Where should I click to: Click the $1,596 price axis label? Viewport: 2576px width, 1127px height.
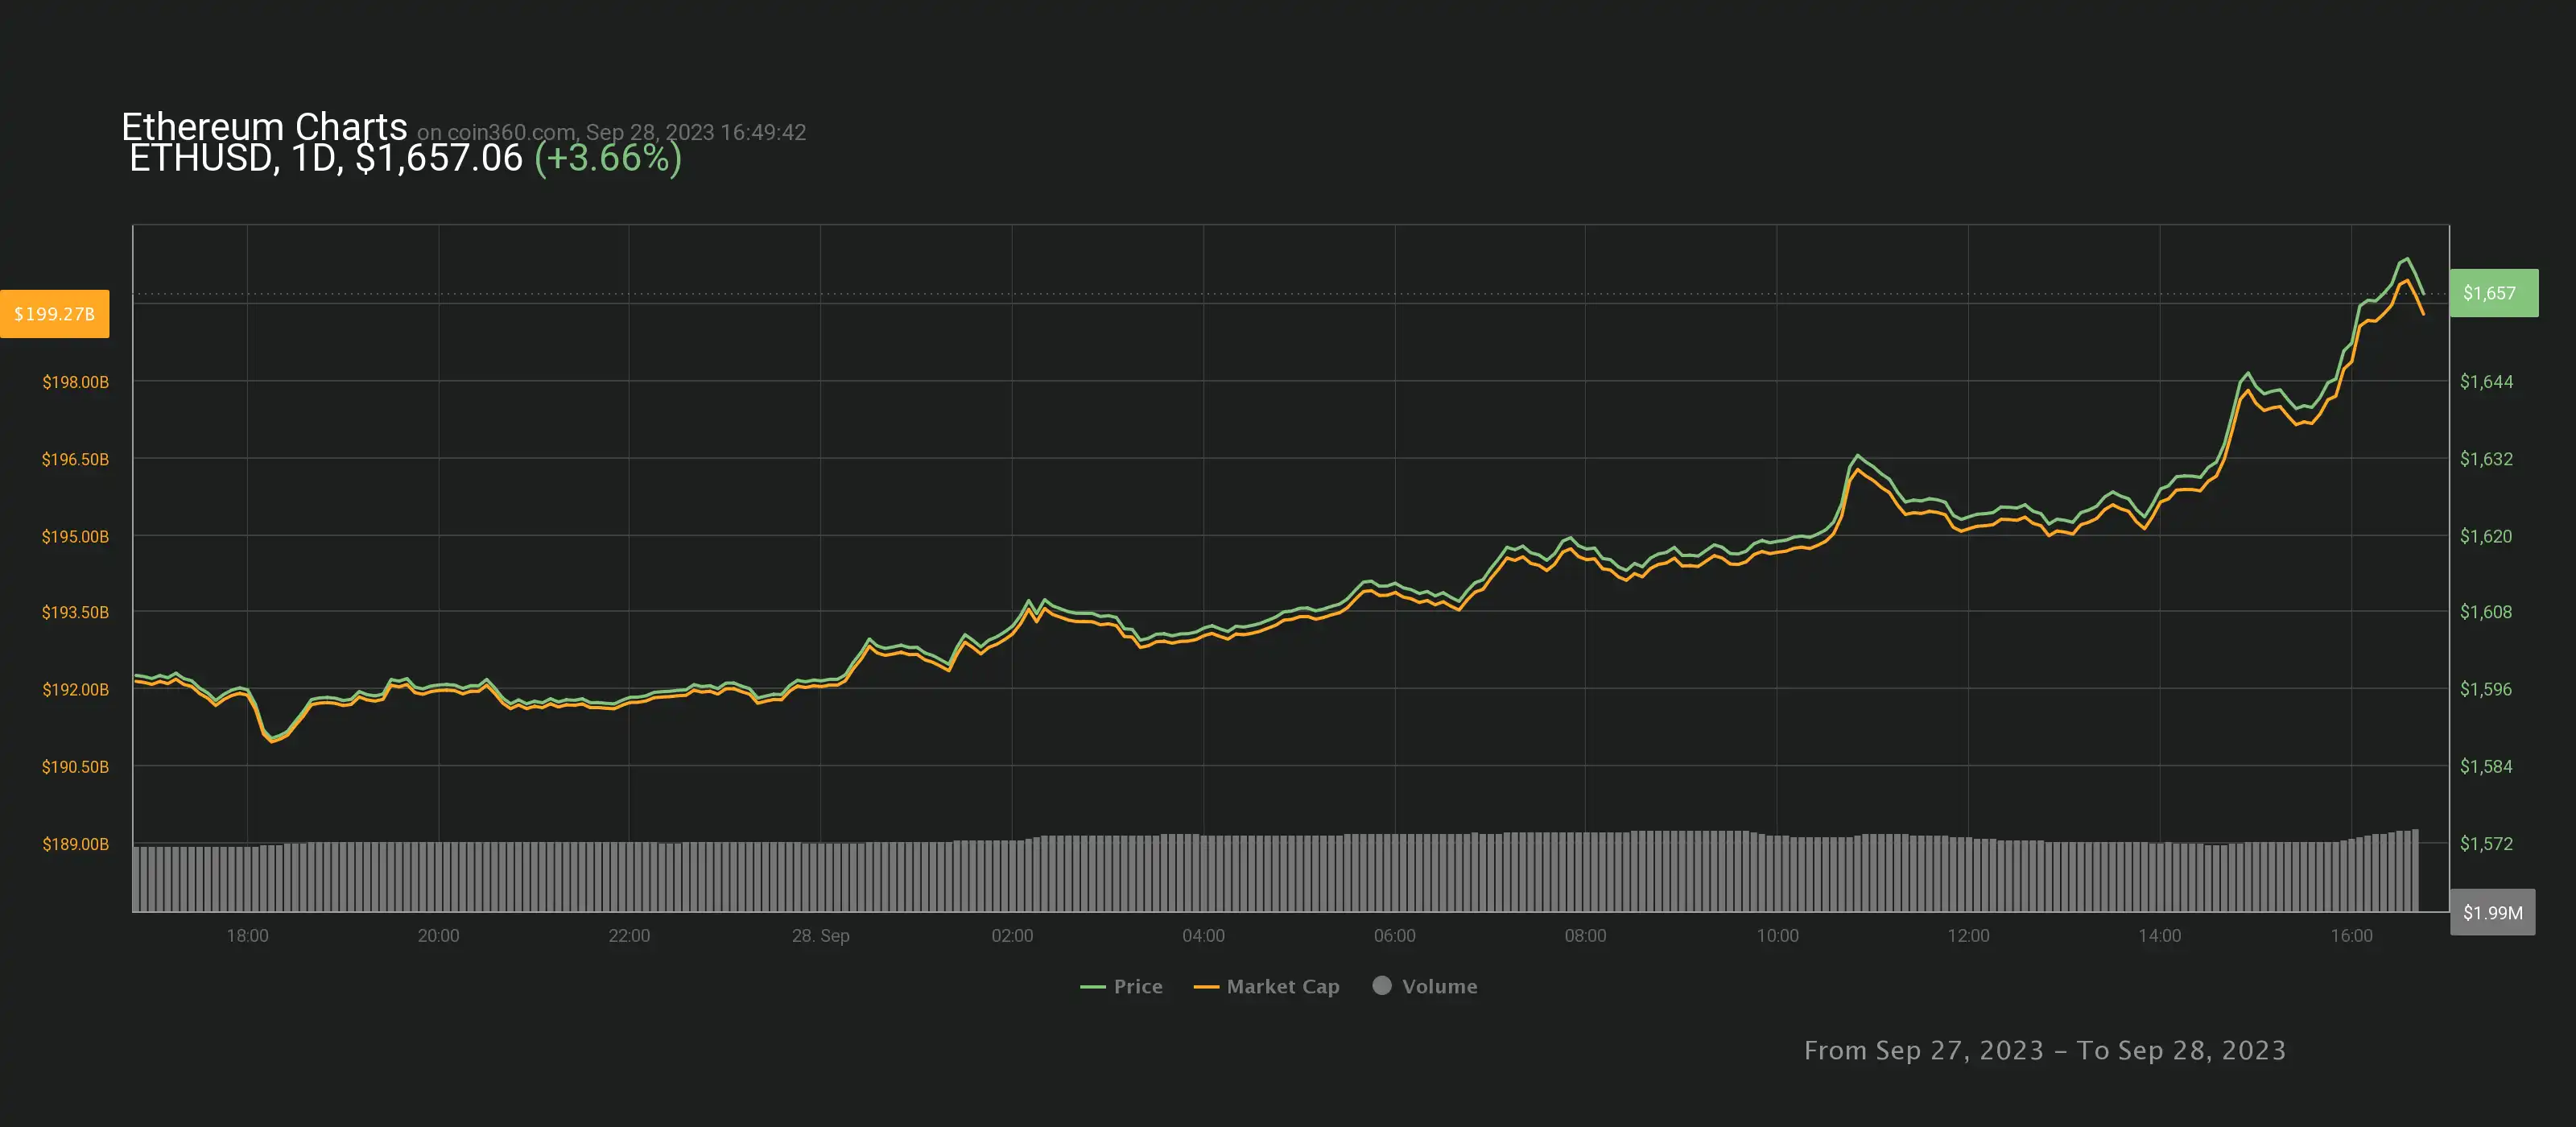(x=2486, y=689)
